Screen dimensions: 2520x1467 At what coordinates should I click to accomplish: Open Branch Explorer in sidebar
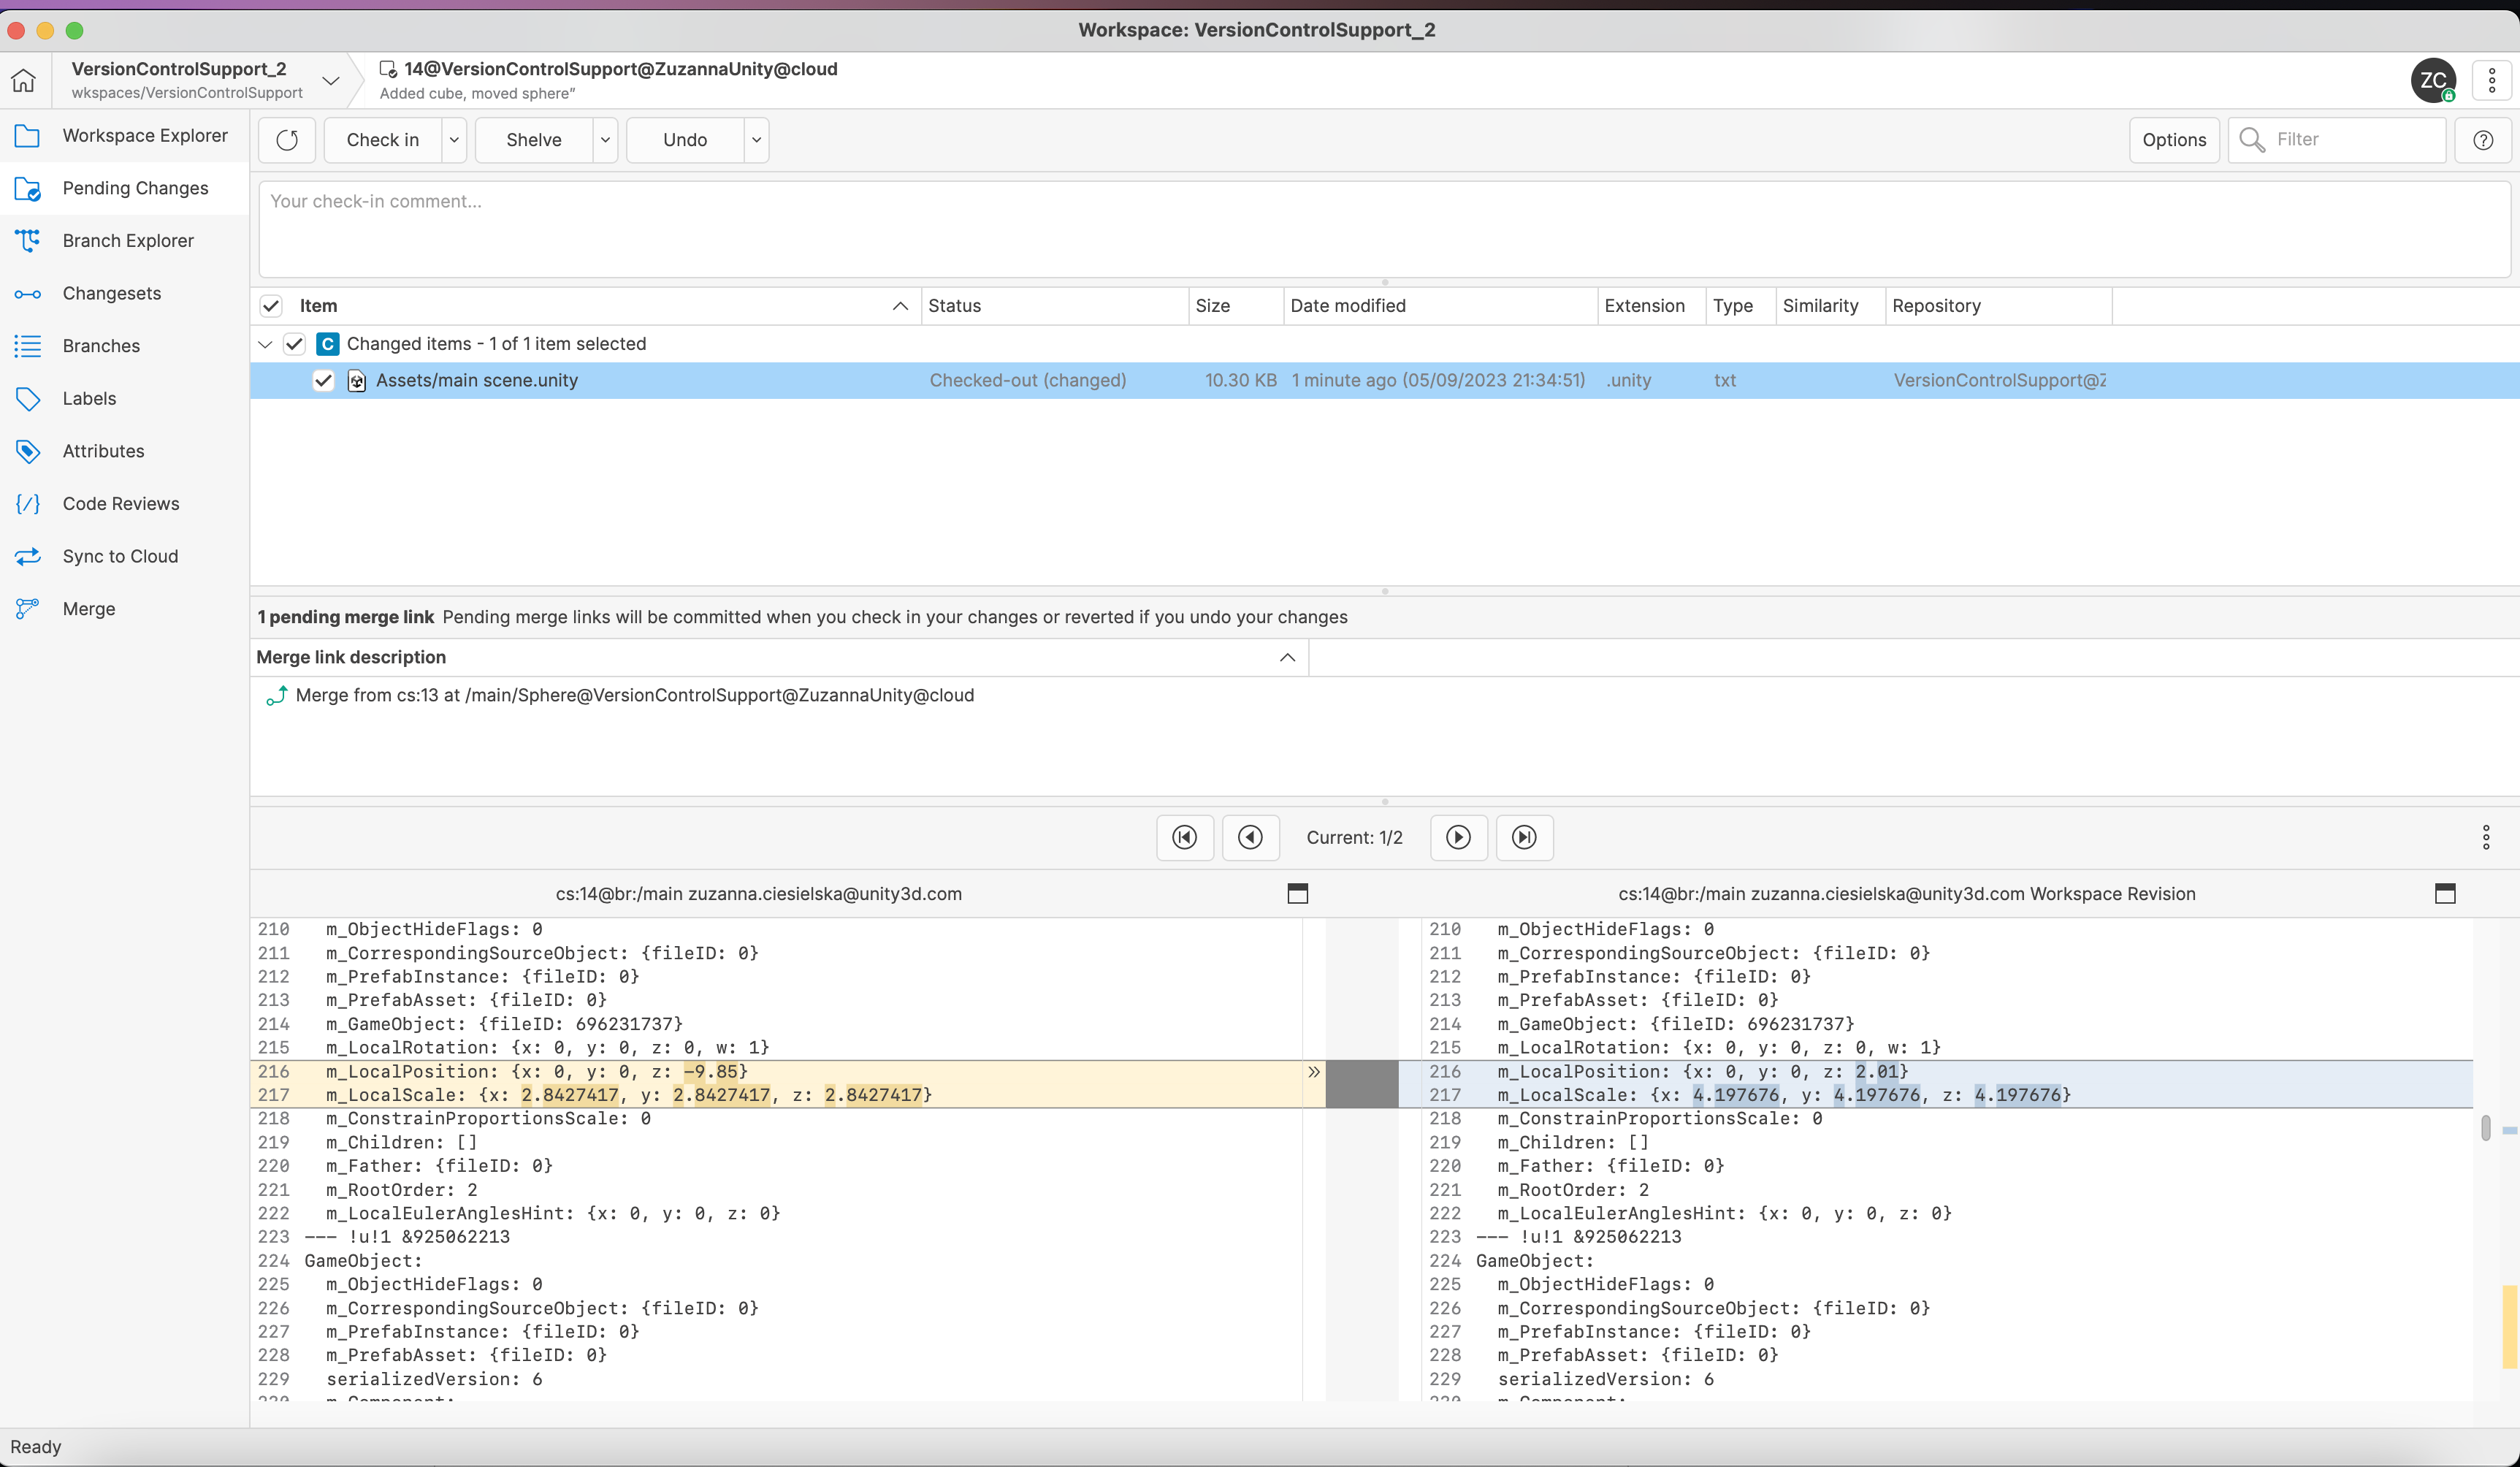(128, 241)
